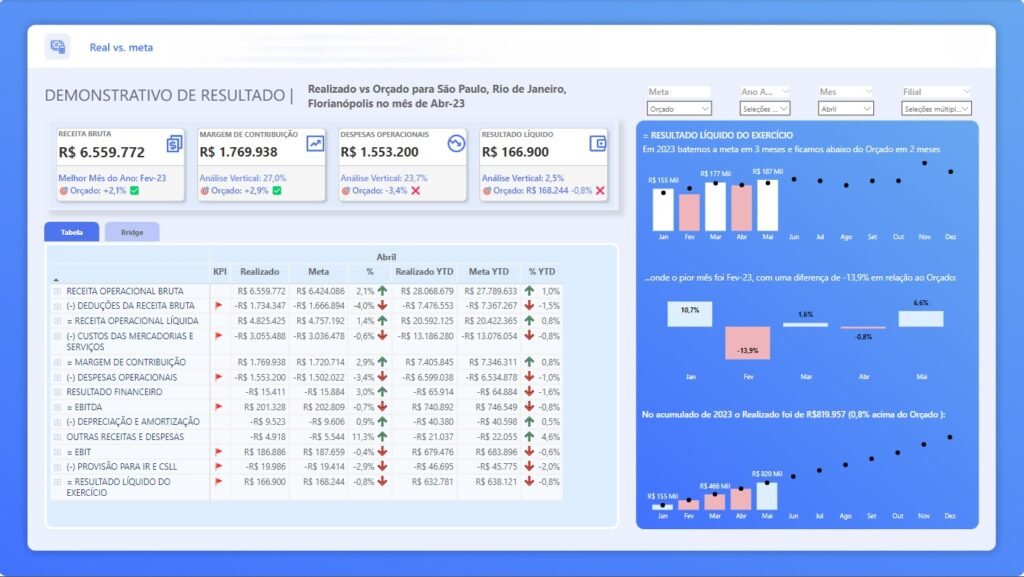This screenshot has width=1024, height=577.
Task: Click the red X on Despesas Operacionais card
Action: pos(415,190)
